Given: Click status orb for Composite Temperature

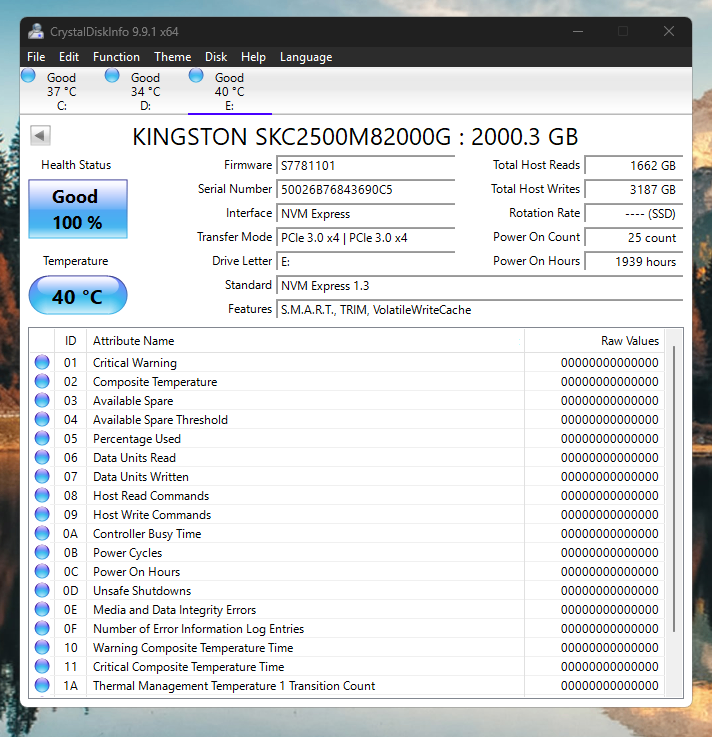Looking at the screenshot, I should point(42,382).
